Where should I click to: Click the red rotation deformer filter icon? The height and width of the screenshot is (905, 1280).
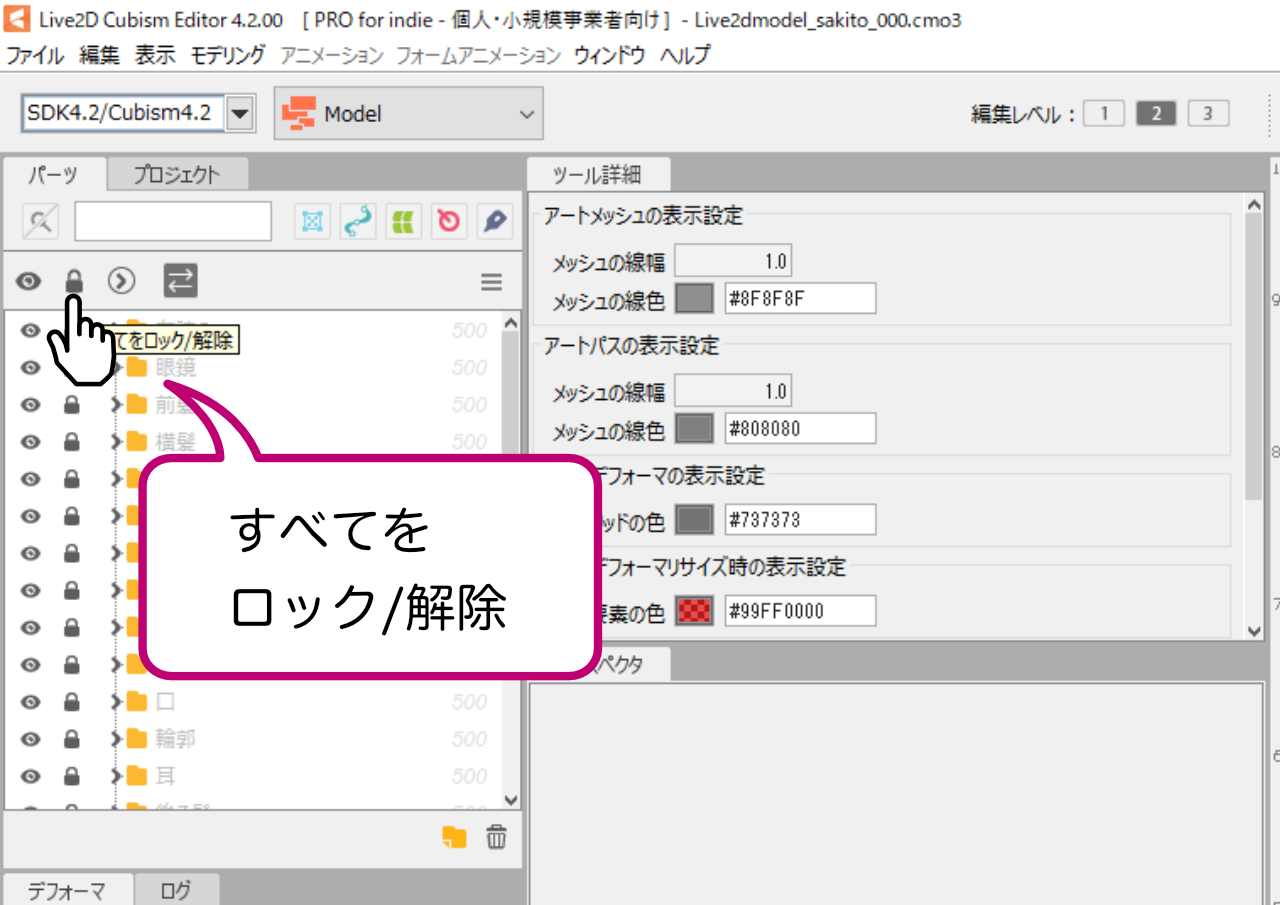449,221
